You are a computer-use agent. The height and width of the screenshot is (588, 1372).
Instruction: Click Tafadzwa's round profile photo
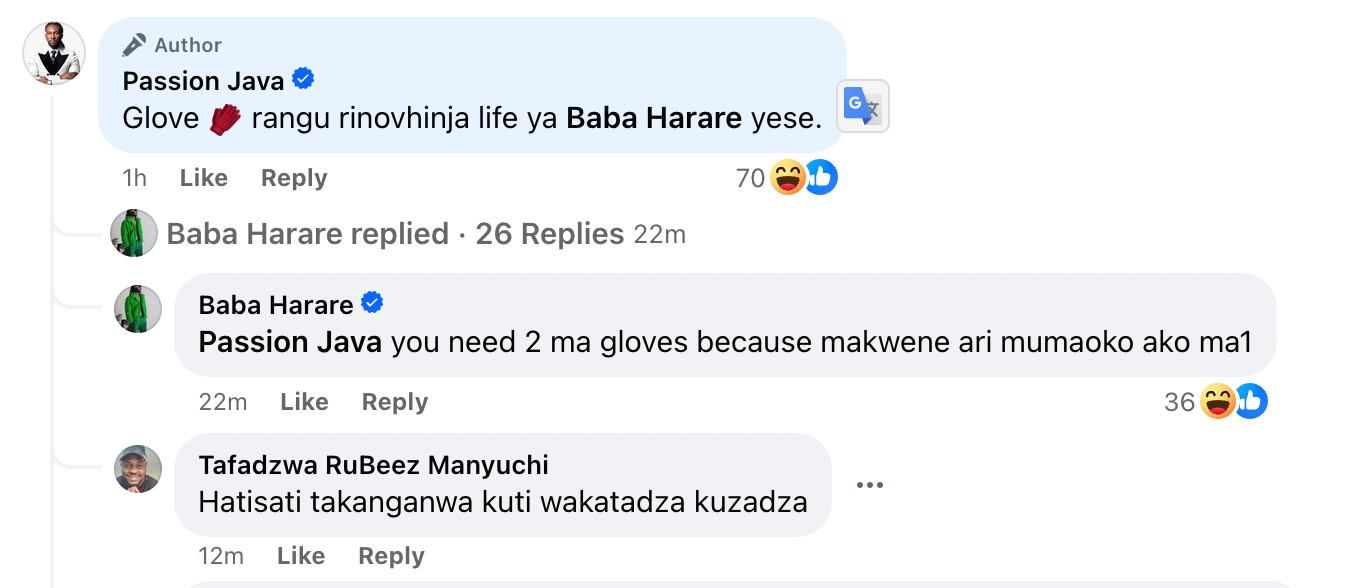click(138, 469)
